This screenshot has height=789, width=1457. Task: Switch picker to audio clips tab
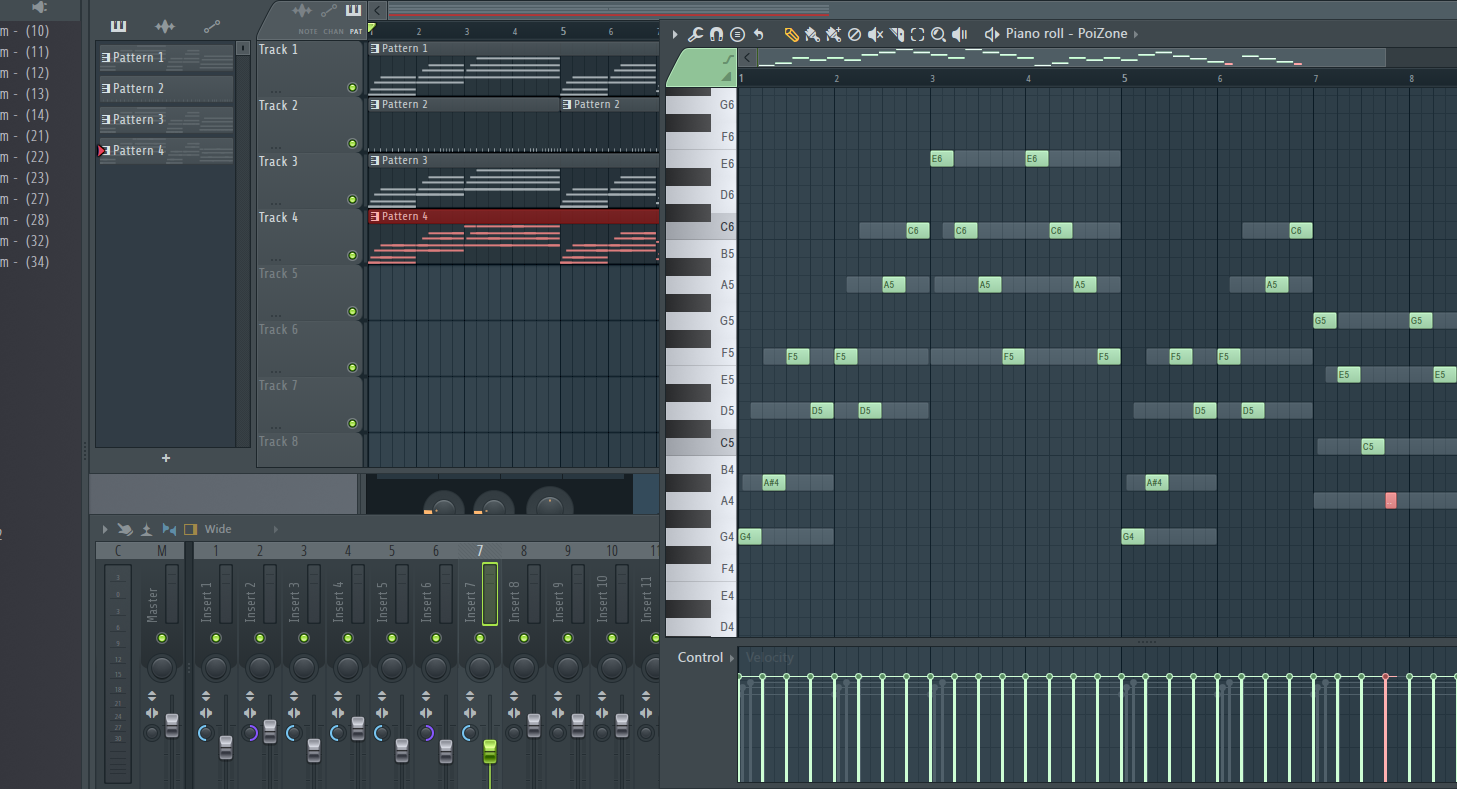click(x=165, y=26)
